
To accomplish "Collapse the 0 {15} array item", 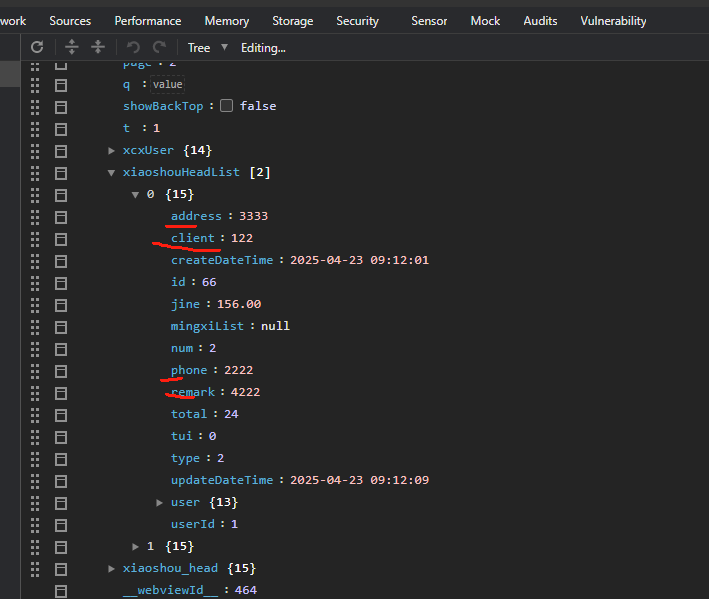I will [x=135, y=194].
